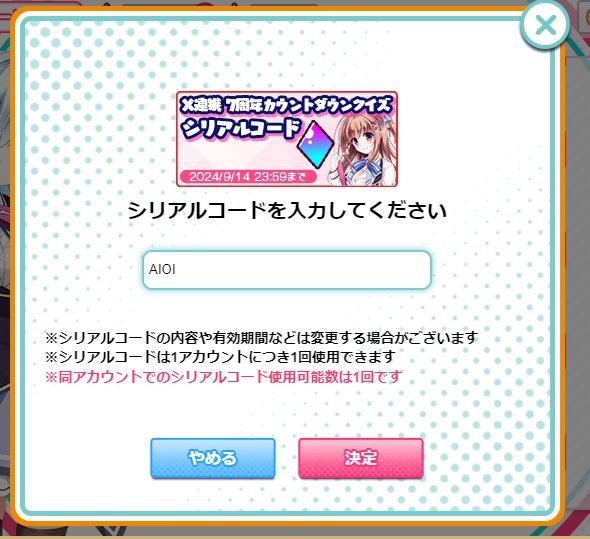Screen dimensions: 590x539
Task: Click the シリアルコードを入力してください heading
Action: pos(287,210)
